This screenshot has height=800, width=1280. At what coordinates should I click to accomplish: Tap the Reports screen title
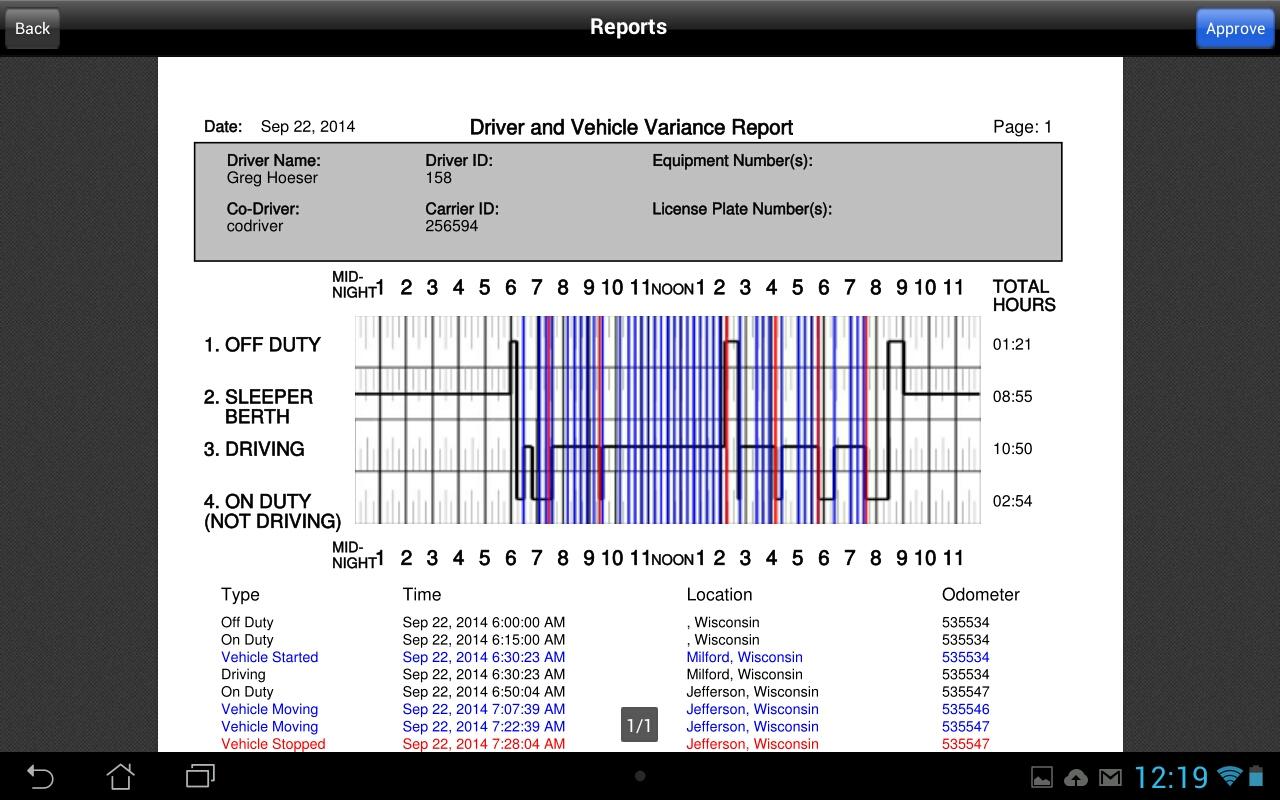628,27
